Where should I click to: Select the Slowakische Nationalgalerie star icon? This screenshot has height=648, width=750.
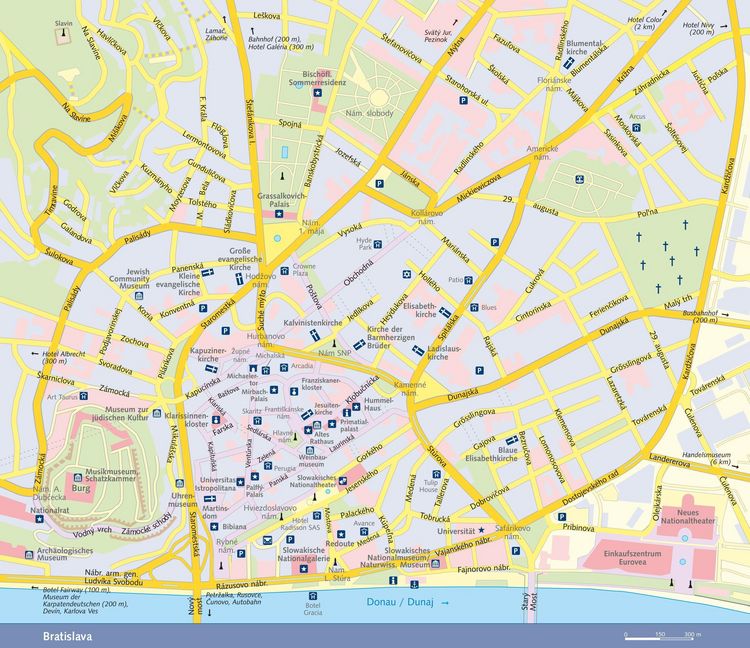tap(303, 569)
